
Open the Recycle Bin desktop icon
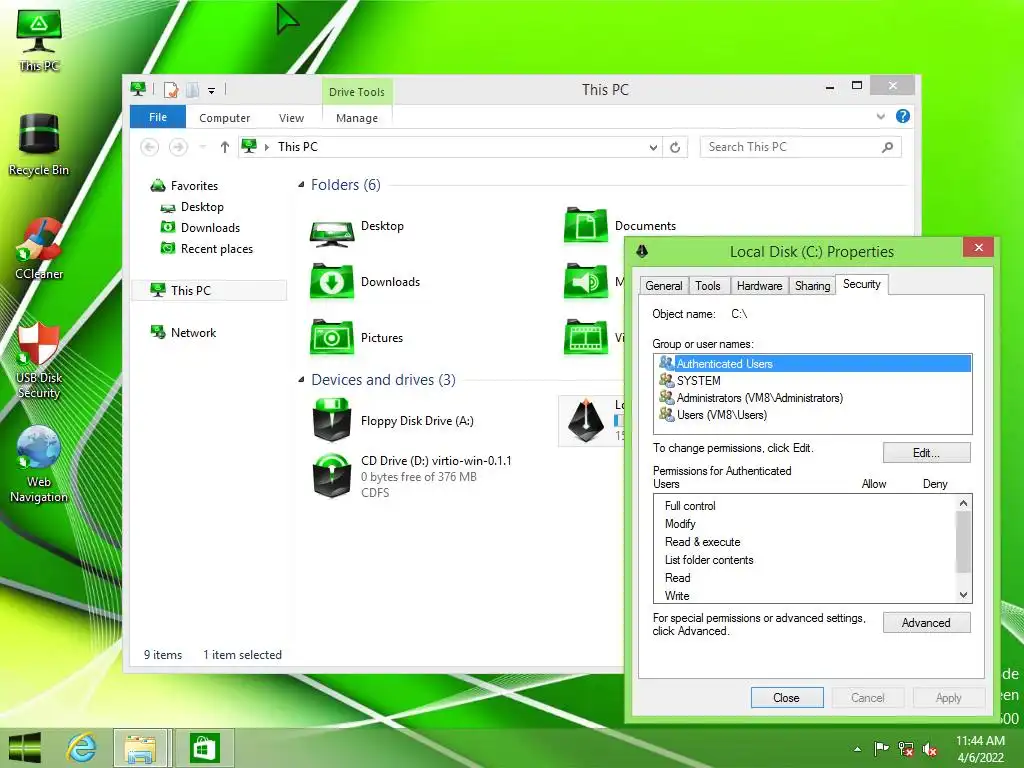[39, 144]
